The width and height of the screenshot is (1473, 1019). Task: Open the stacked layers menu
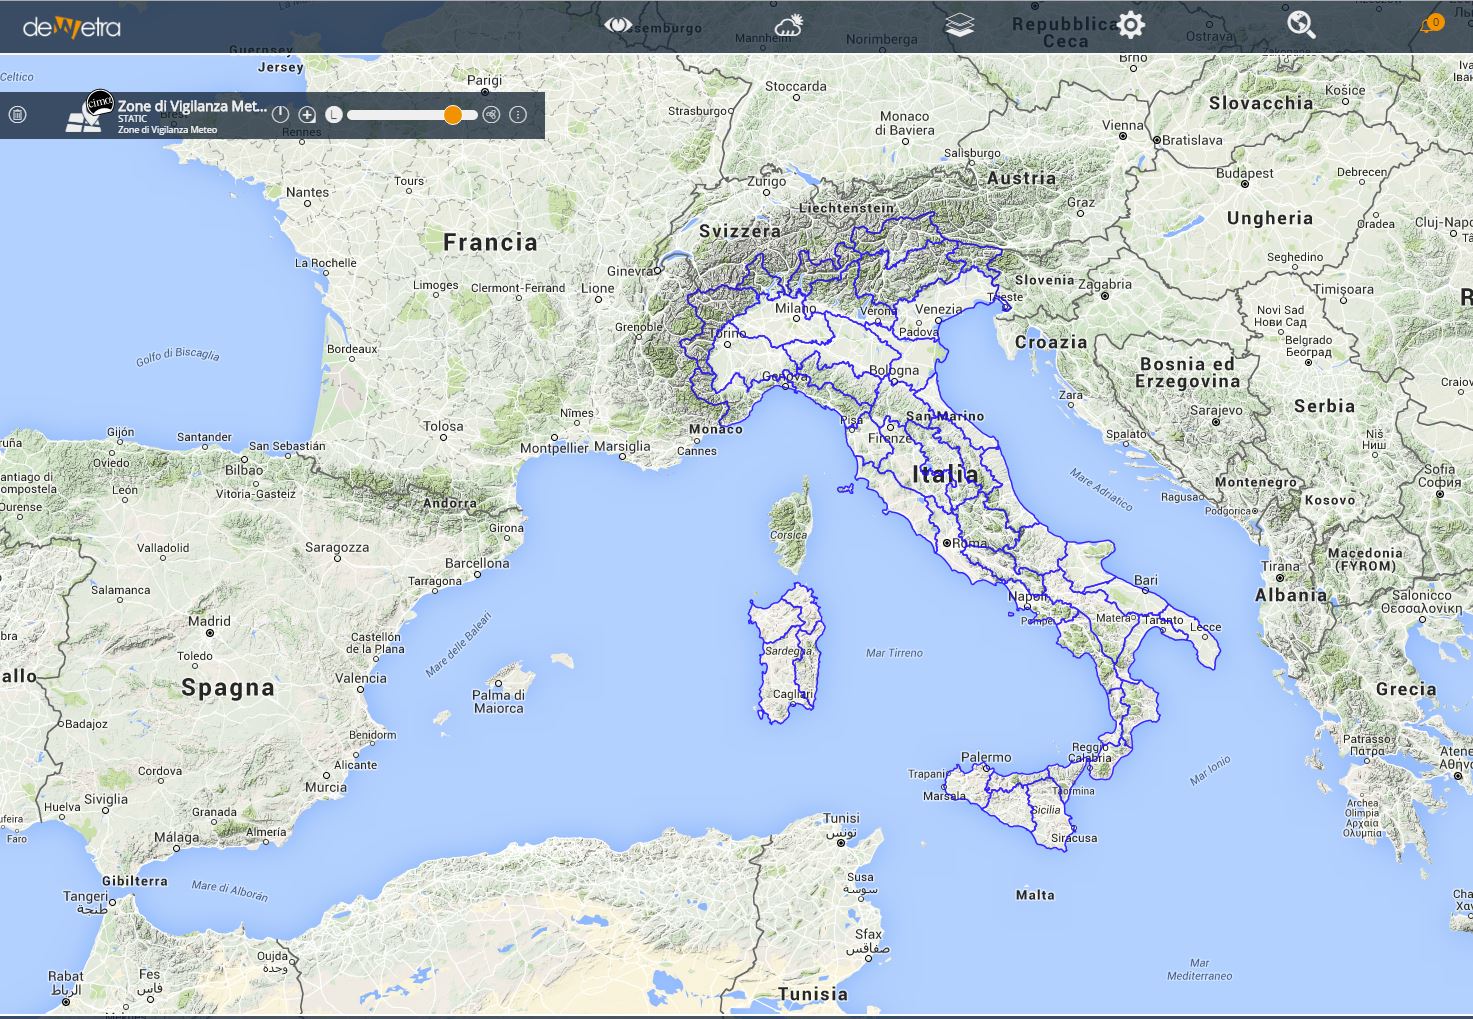pyautogui.click(x=959, y=26)
